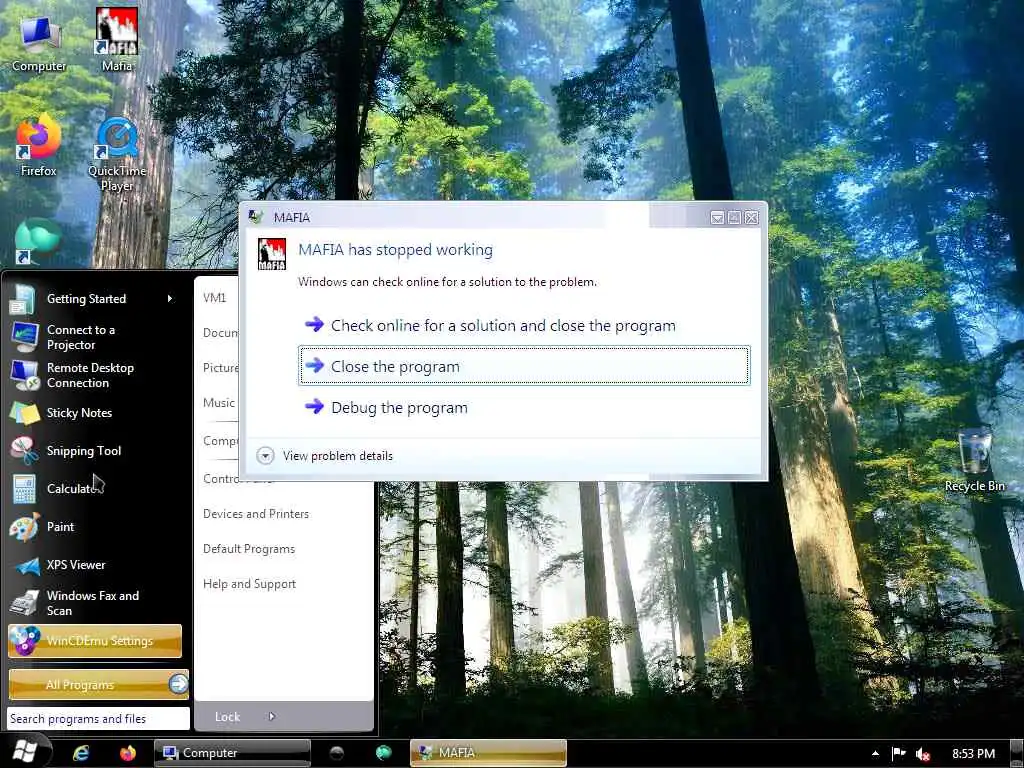Image resolution: width=1024 pixels, height=768 pixels.
Task: Launch the Mafia desktop shortcut
Action: [117, 39]
